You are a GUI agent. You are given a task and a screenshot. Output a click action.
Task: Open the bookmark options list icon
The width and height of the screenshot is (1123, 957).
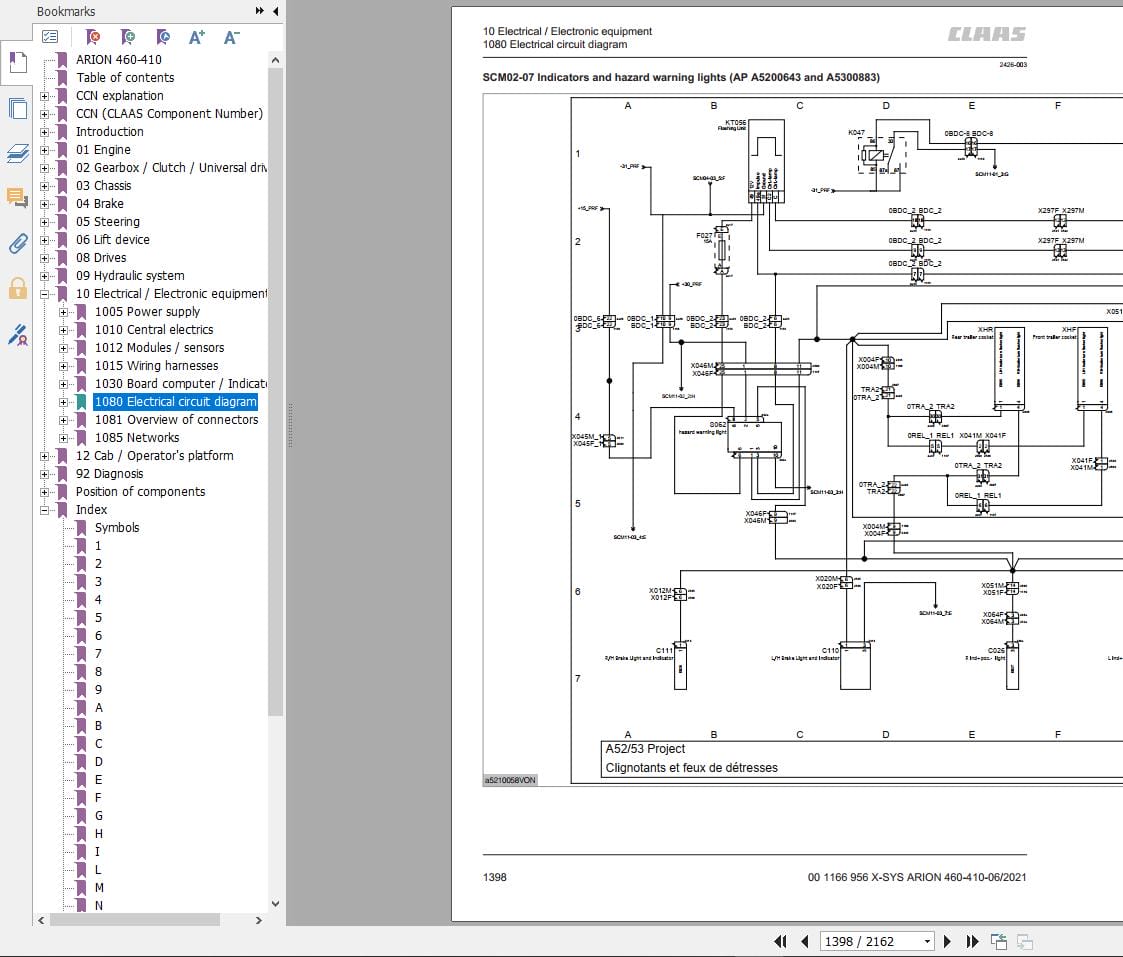(x=50, y=37)
